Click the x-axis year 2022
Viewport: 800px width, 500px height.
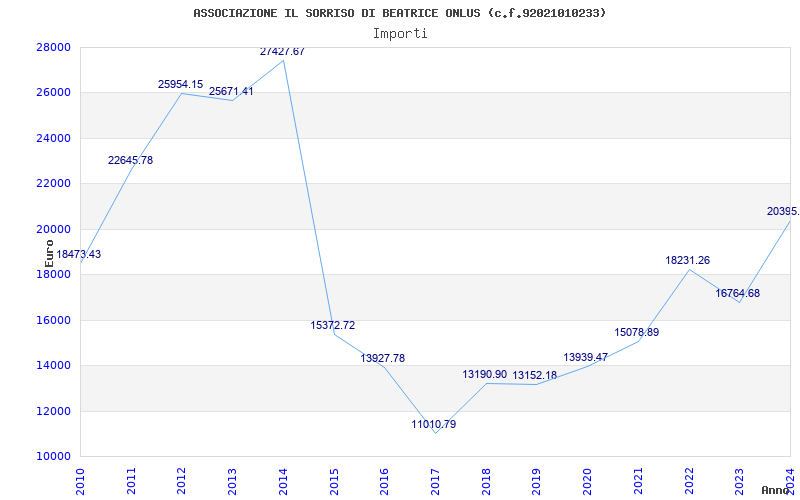coord(689,481)
